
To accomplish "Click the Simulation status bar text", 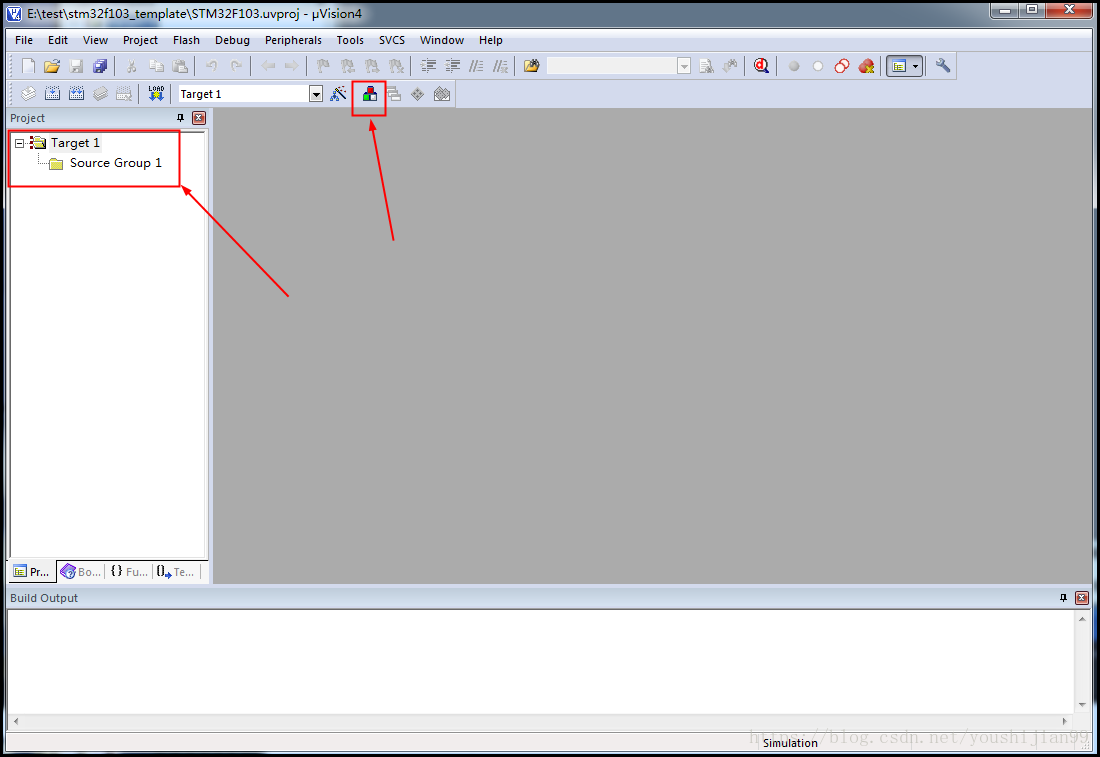I will tap(790, 743).
